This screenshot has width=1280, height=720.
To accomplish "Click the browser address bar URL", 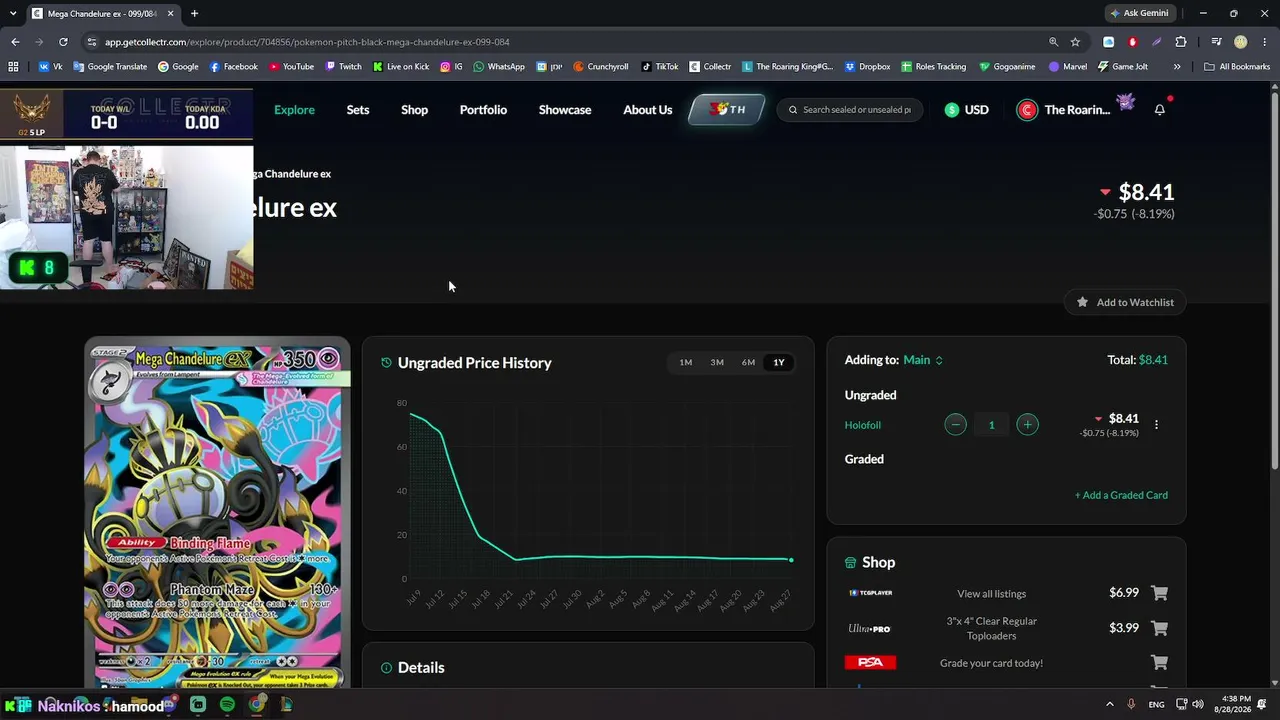I will (x=307, y=42).
